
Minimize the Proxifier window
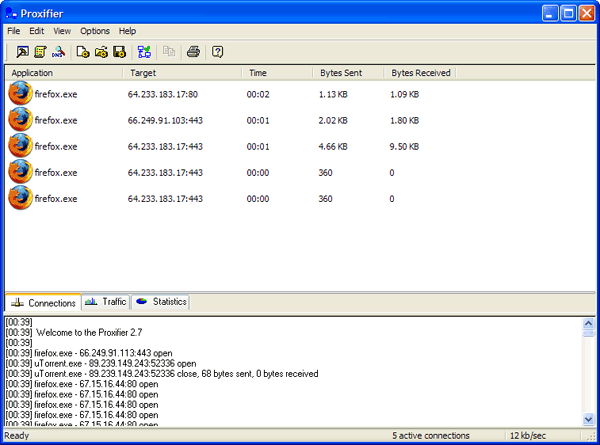pyautogui.click(x=550, y=14)
